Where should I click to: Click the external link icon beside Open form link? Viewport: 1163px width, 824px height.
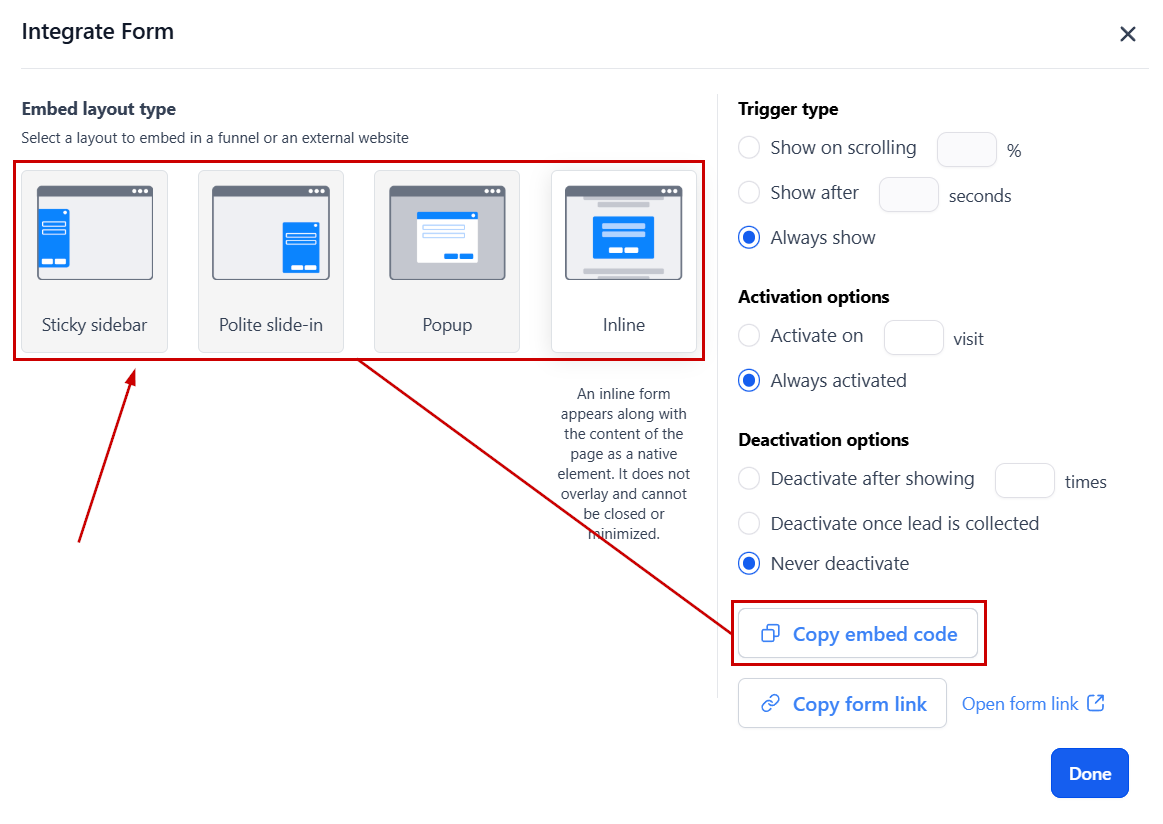tap(1096, 703)
